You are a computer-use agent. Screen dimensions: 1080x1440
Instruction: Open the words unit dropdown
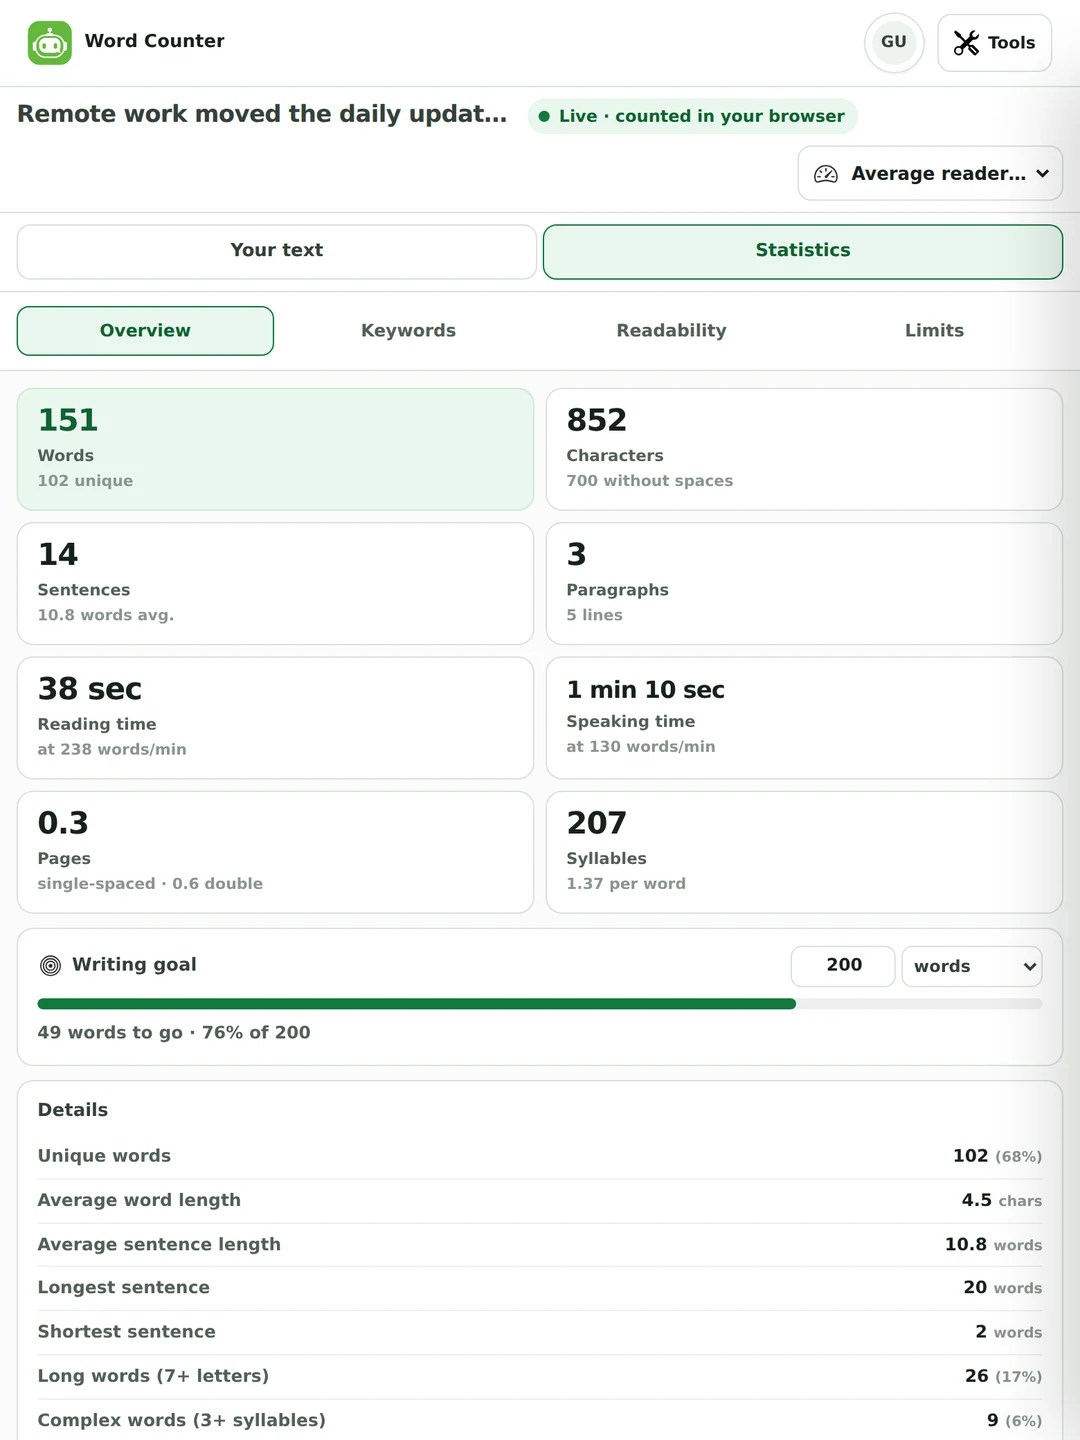972,966
